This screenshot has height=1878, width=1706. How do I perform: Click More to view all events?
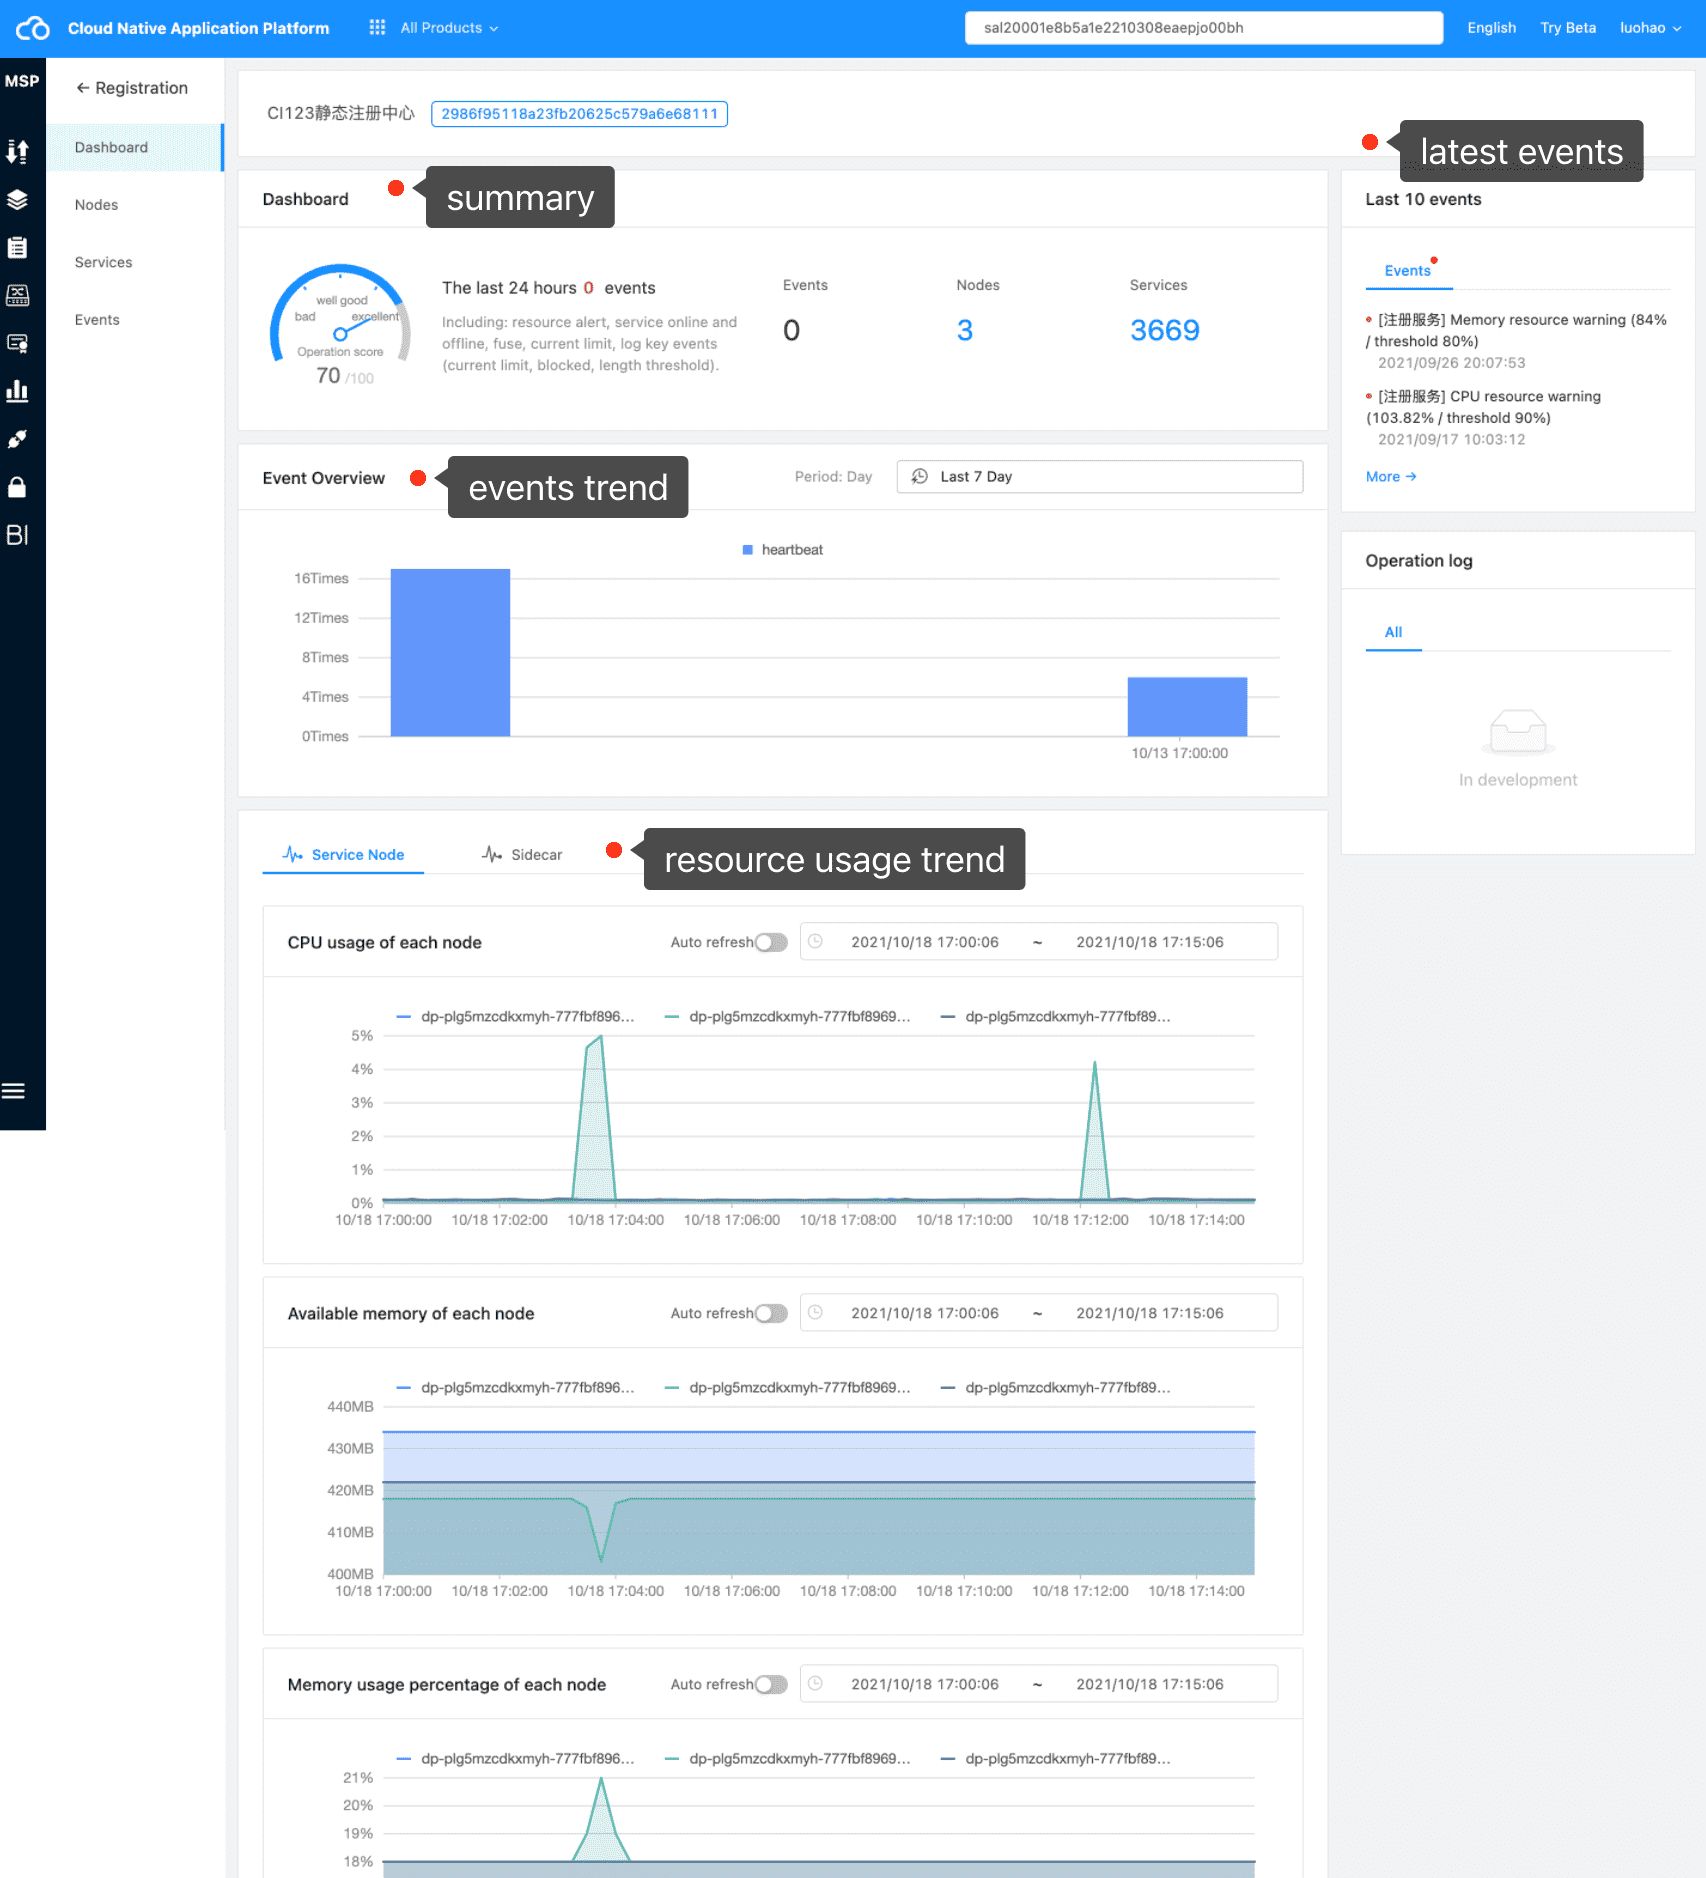pos(1391,477)
